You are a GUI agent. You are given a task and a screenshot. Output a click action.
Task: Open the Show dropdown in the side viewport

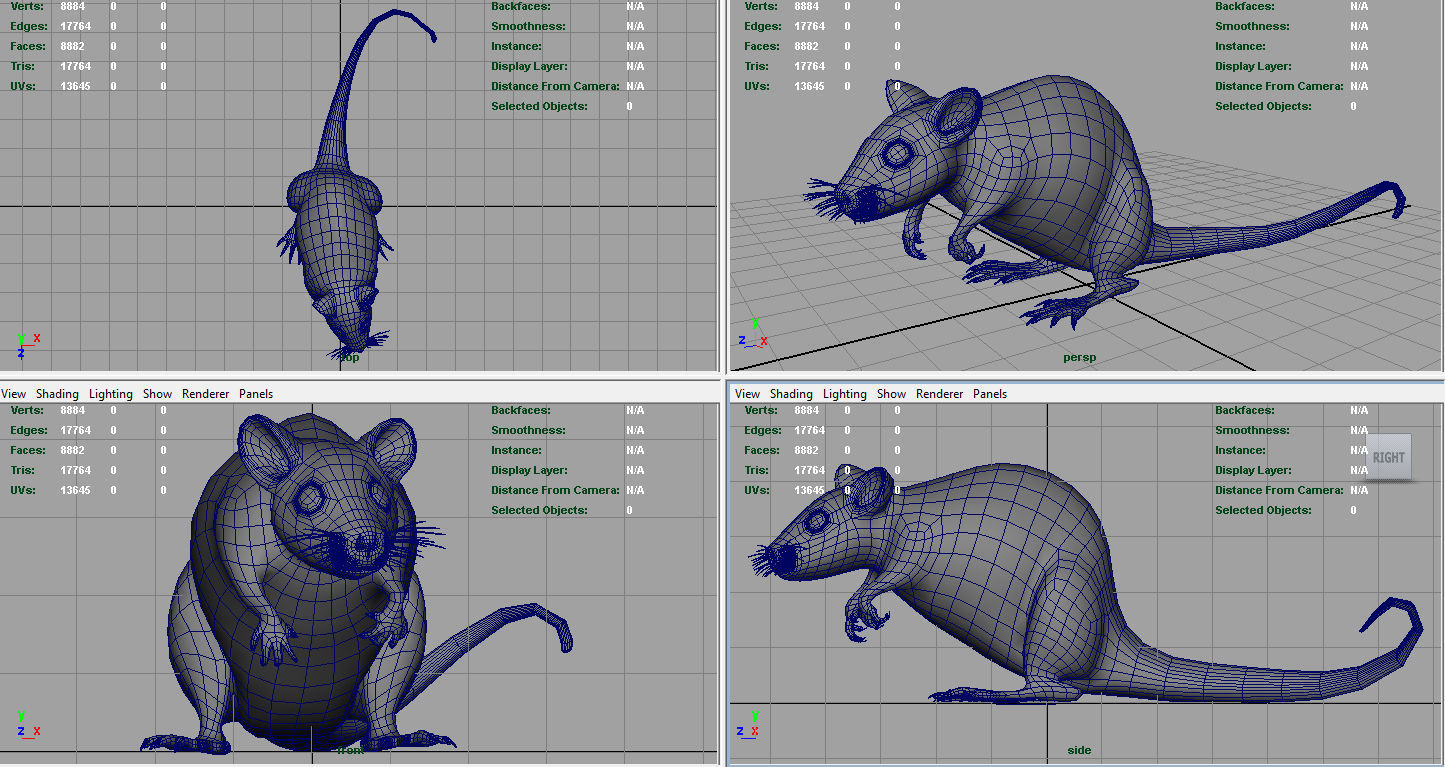891,393
